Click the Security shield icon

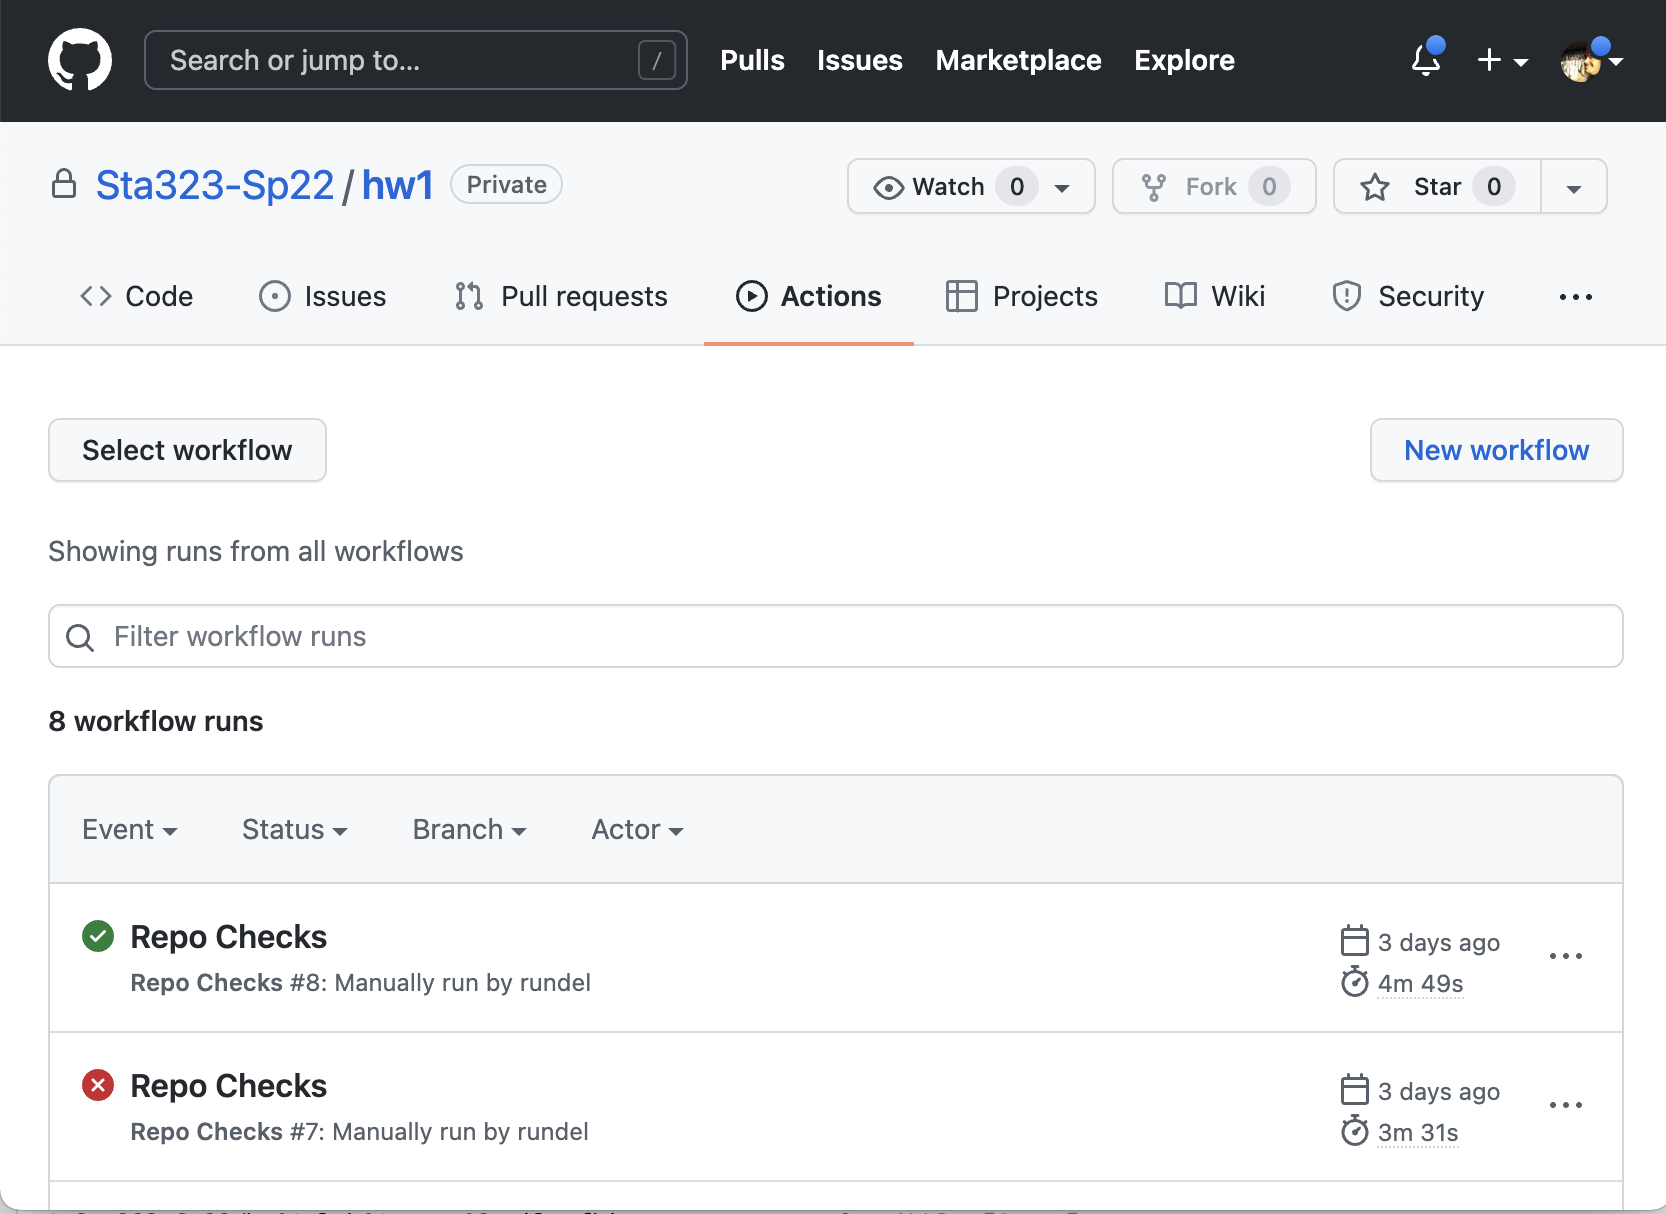pos(1346,296)
